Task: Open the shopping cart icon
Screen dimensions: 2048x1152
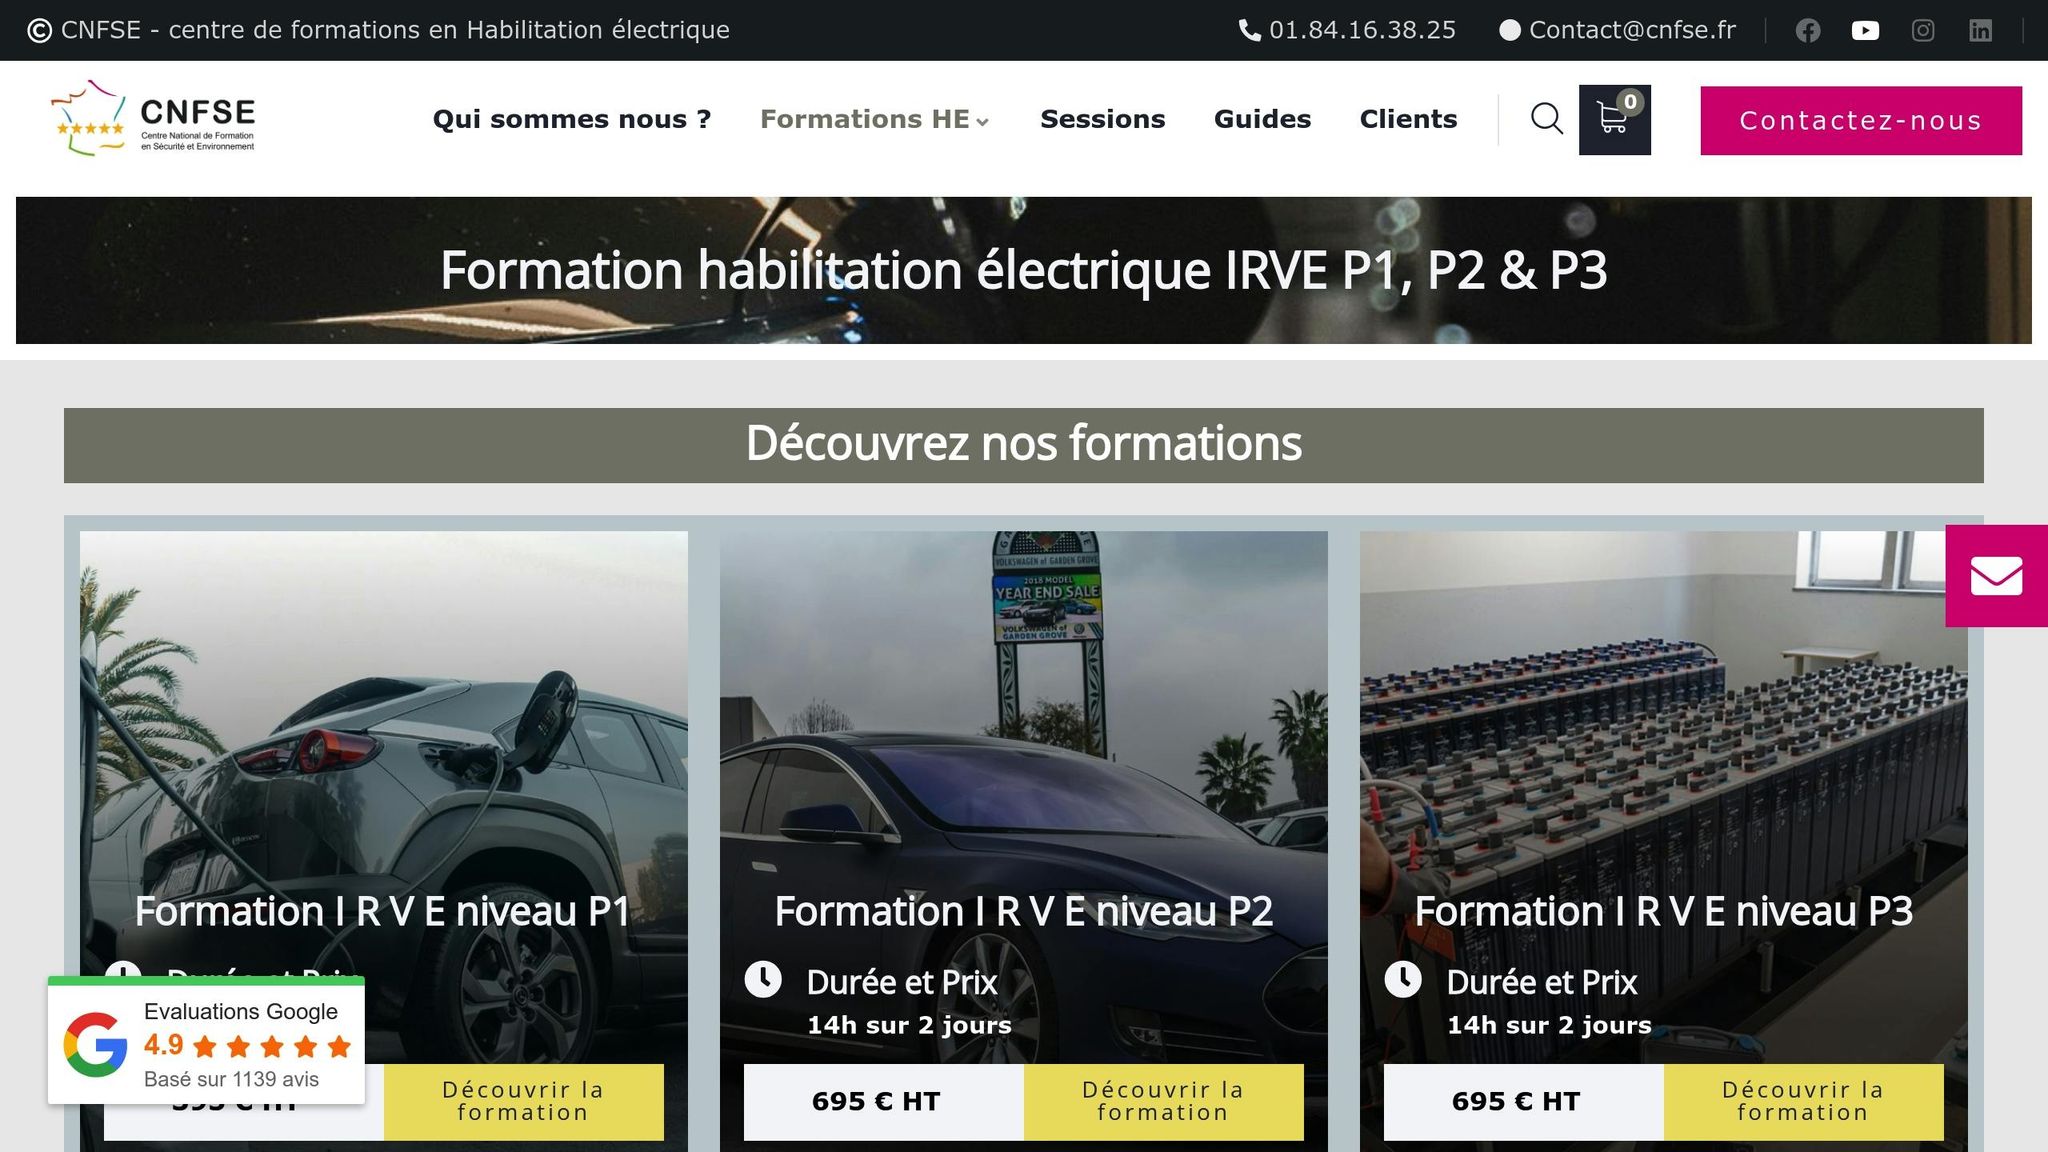Action: tap(1615, 120)
